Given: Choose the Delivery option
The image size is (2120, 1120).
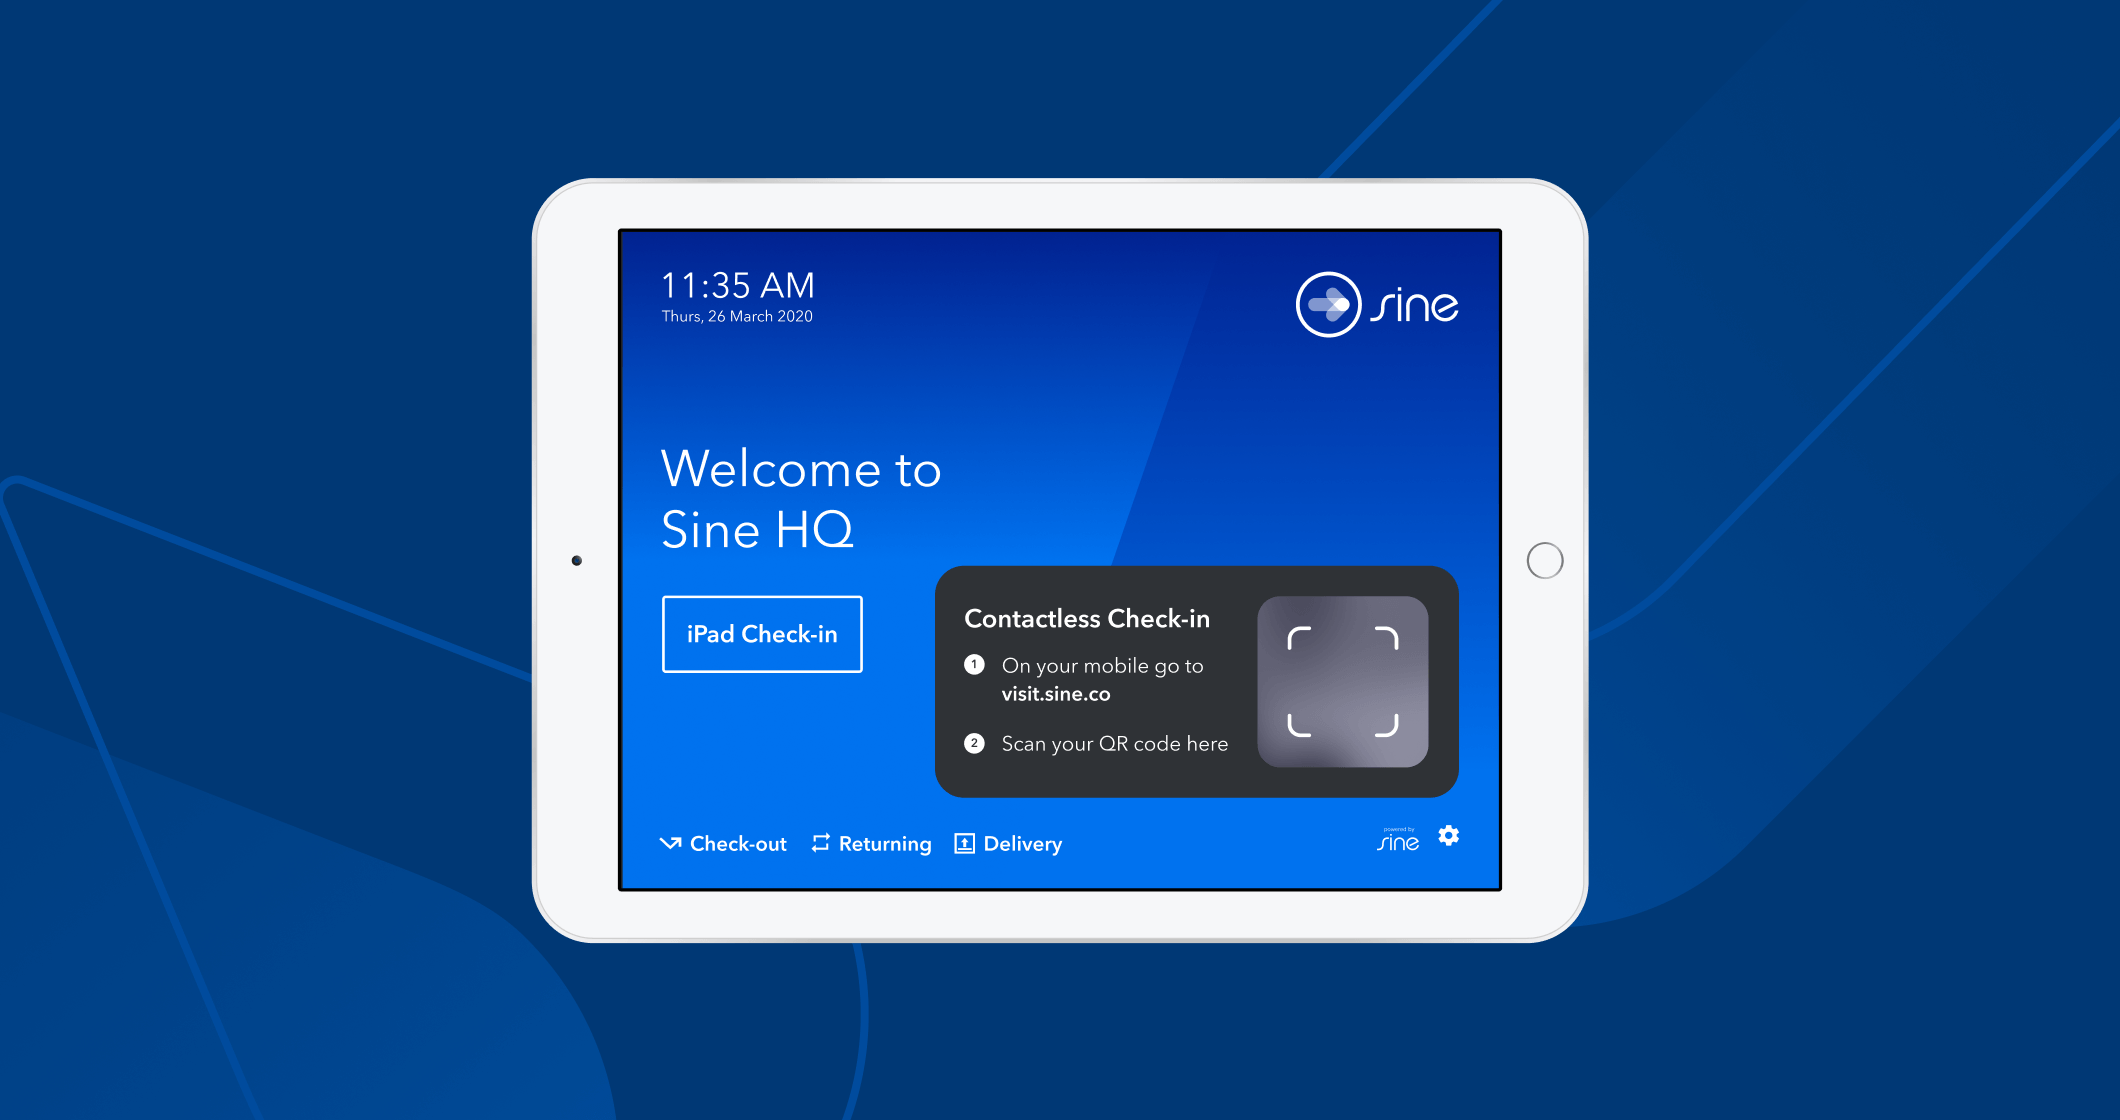Looking at the screenshot, I should coord(1008,844).
